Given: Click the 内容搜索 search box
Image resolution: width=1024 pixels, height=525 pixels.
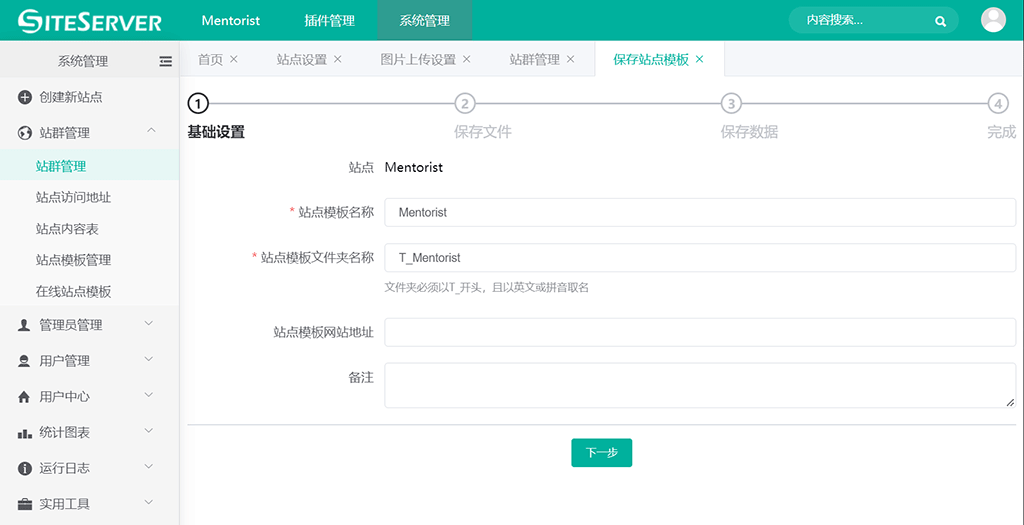Looking at the screenshot, I should (x=860, y=20).
